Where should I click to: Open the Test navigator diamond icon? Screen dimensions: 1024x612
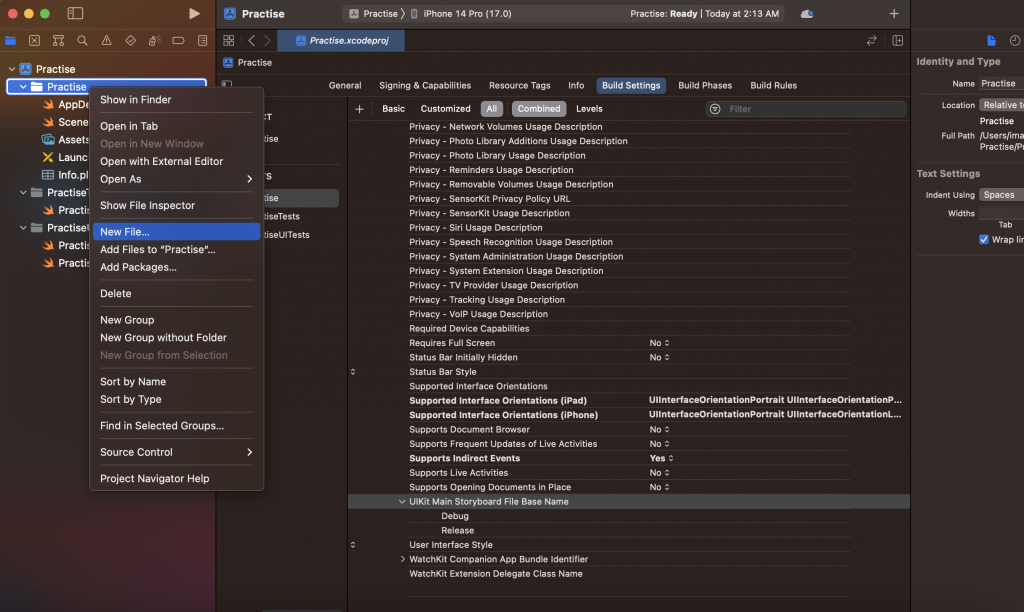[130, 40]
